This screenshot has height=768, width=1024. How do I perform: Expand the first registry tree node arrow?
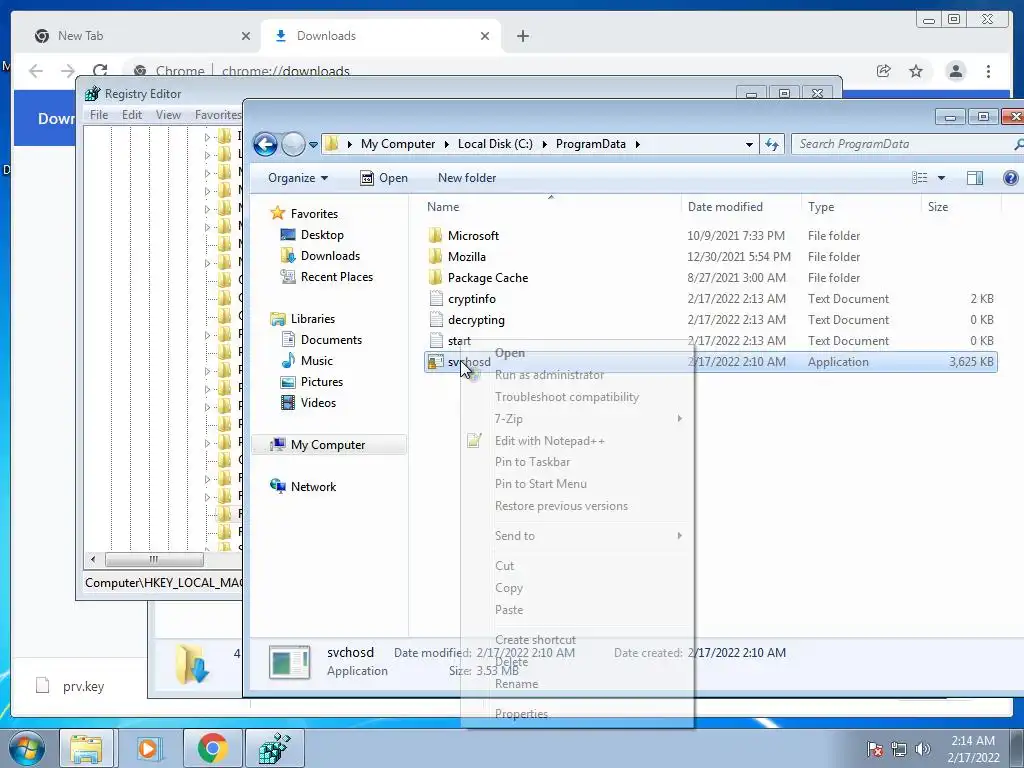point(207,137)
